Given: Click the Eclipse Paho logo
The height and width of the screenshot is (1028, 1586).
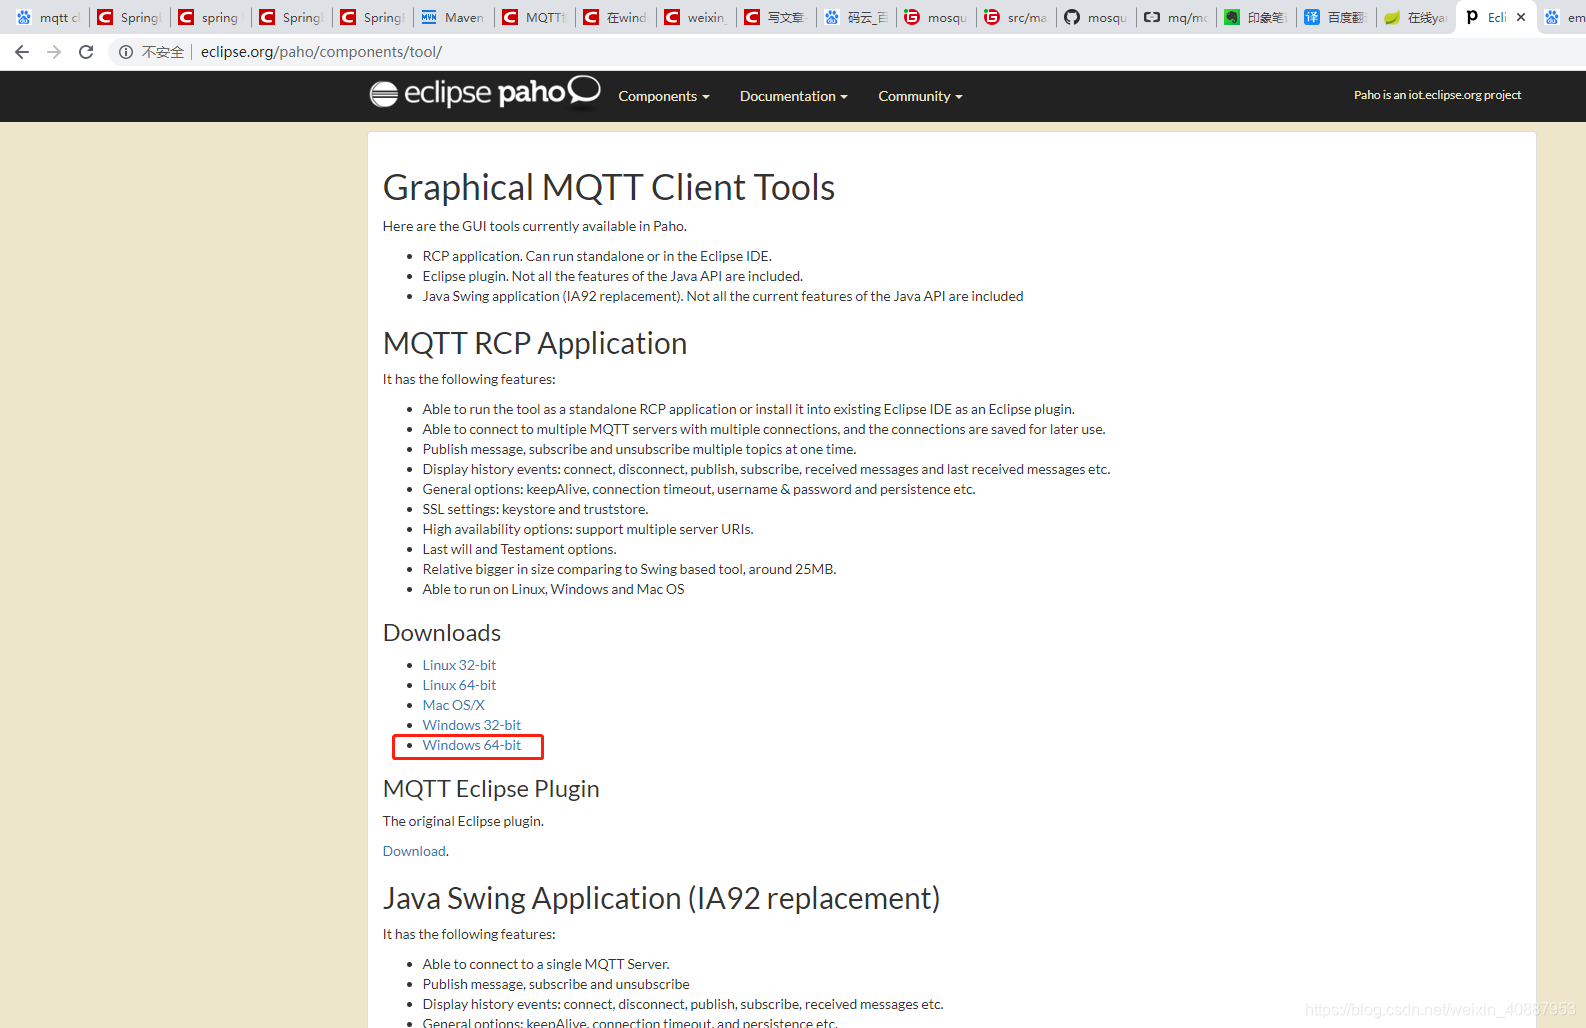Looking at the screenshot, I should coord(485,92).
